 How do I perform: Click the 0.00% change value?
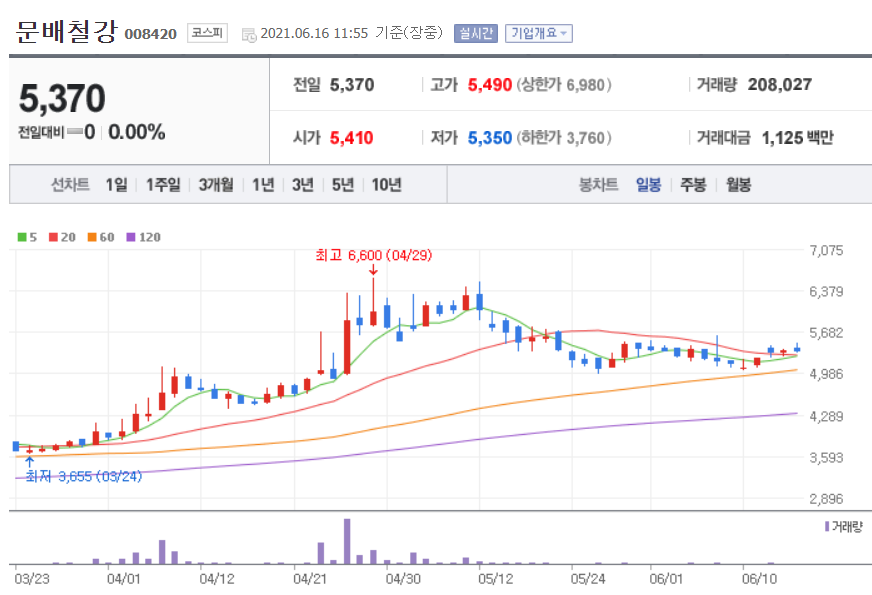(137, 132)
